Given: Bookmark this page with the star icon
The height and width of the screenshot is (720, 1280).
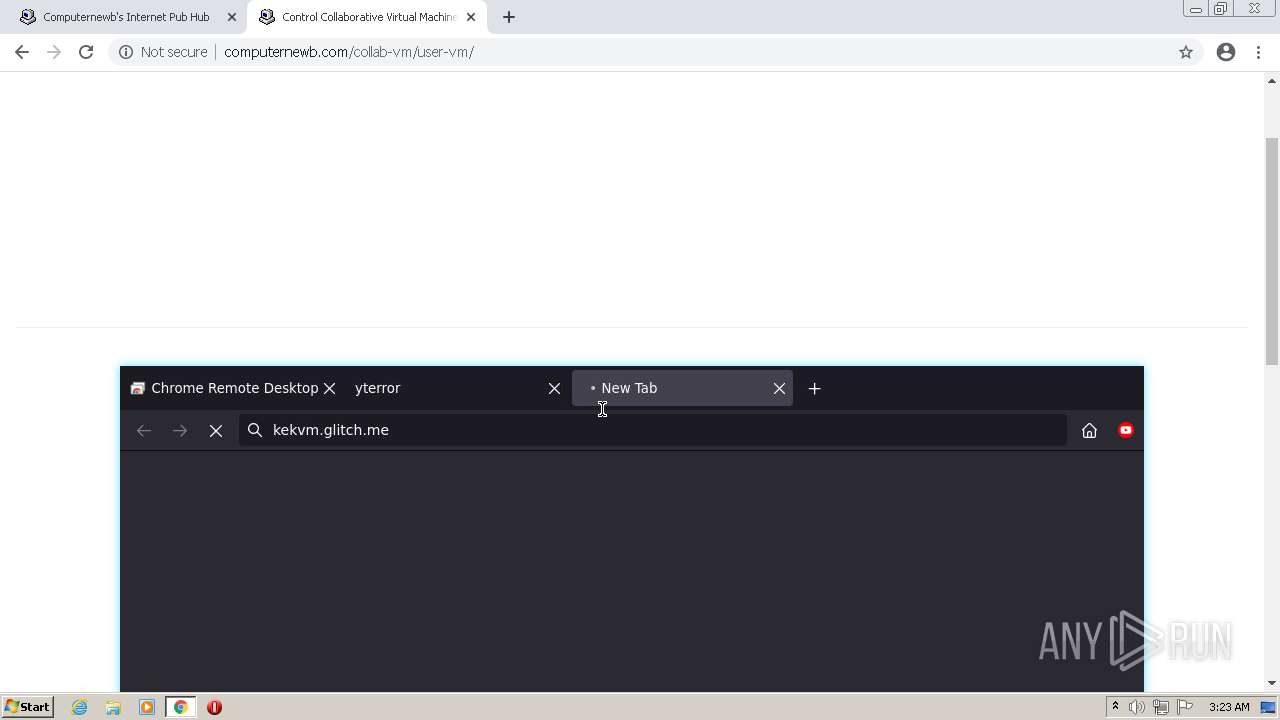Looking at the screenshot, I should pos(1186,52).
